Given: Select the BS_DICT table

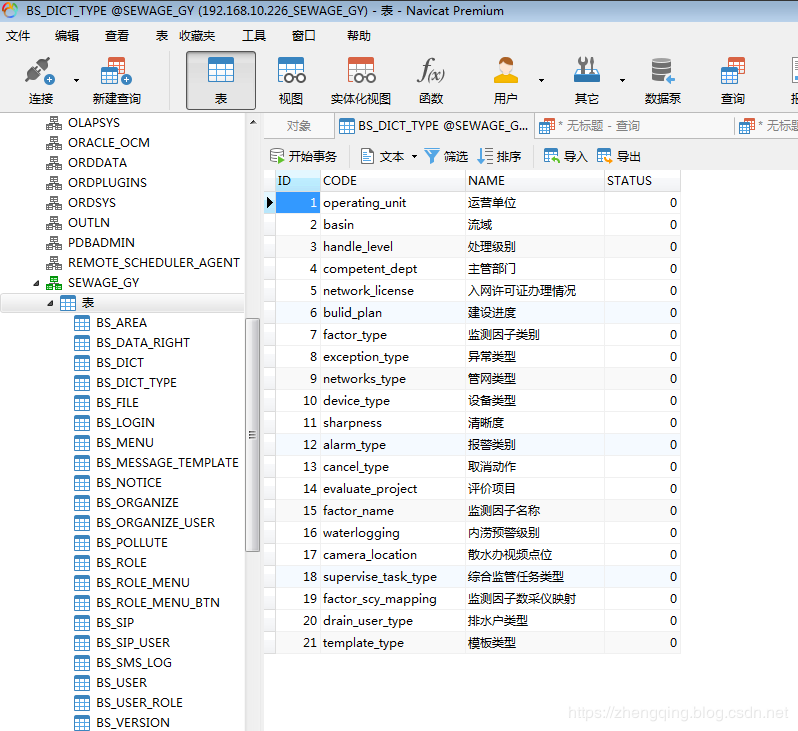Looking at the screenshot, I should tap(120, 362).
